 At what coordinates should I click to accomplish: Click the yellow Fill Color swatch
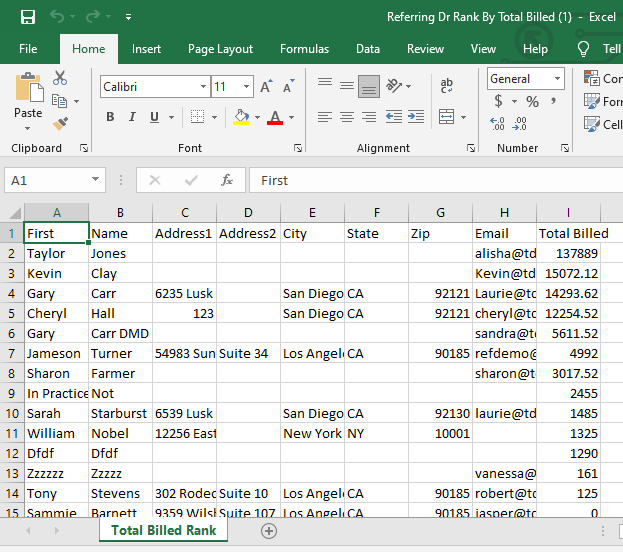click(x=241, y=117)
